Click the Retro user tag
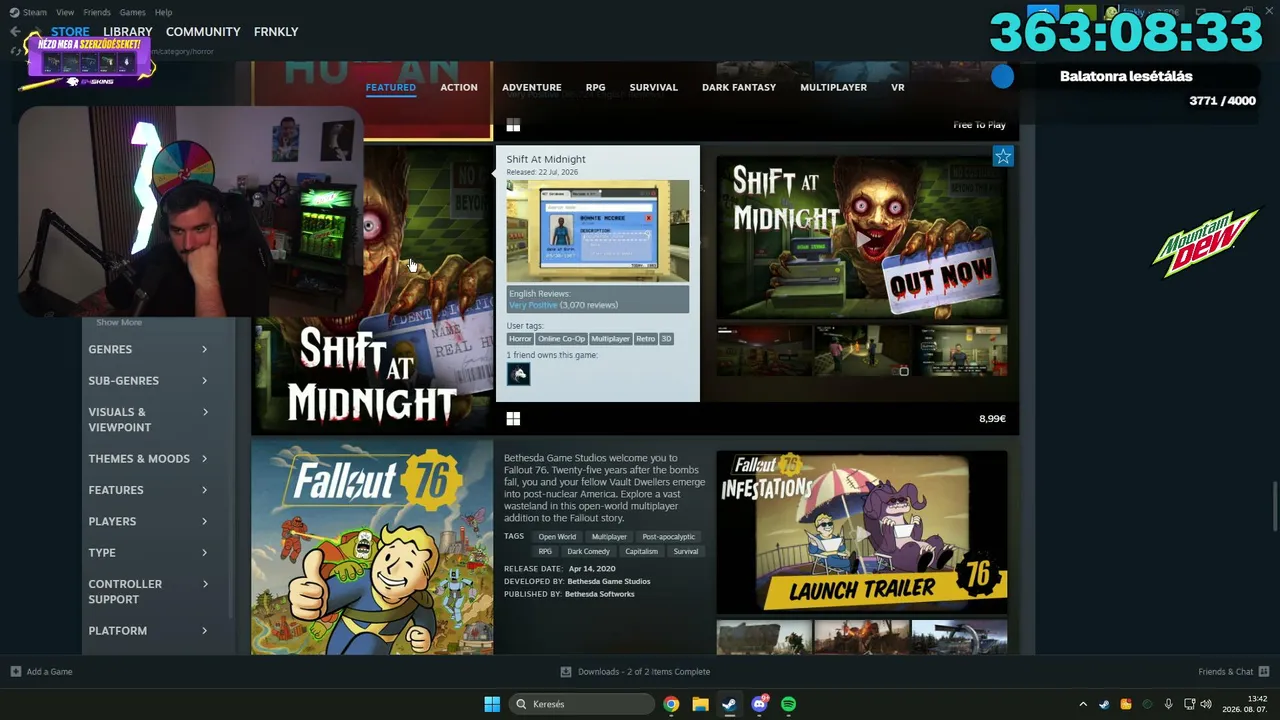Screen dimensions: 1280x720 pos(645,339)
